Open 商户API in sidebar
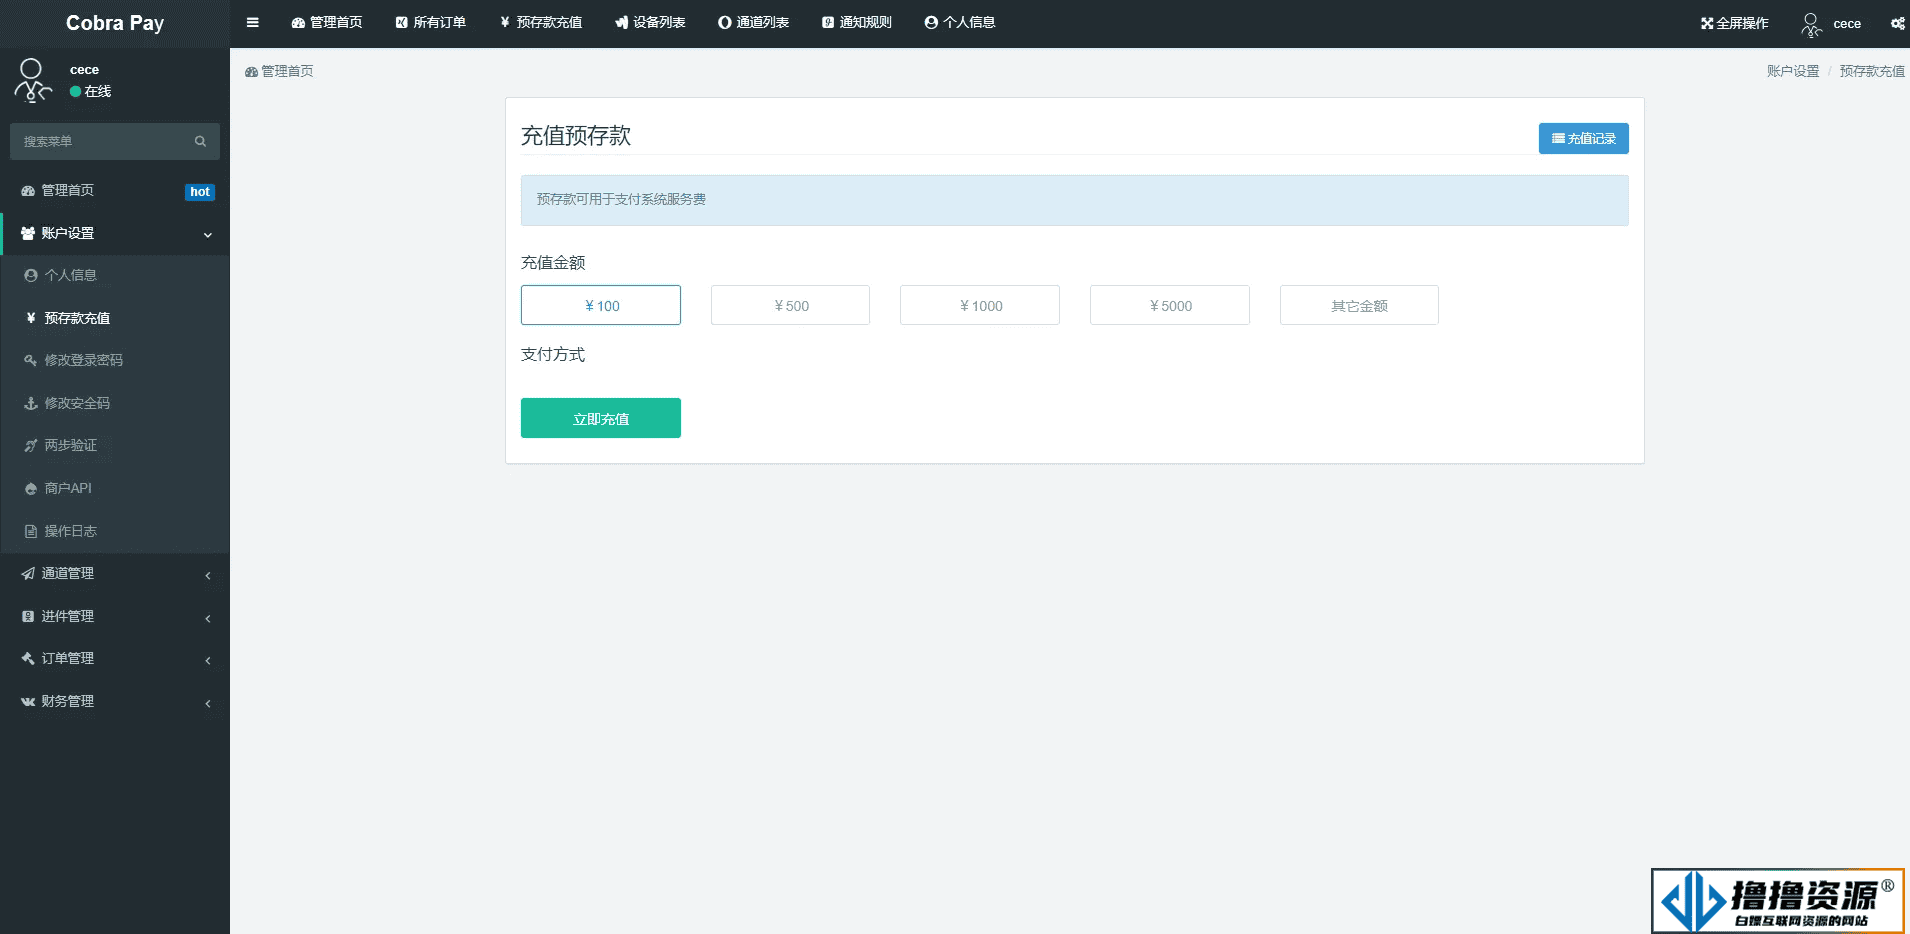The height and width of the screenshot is (934, 1910). (x=115, y=489)
